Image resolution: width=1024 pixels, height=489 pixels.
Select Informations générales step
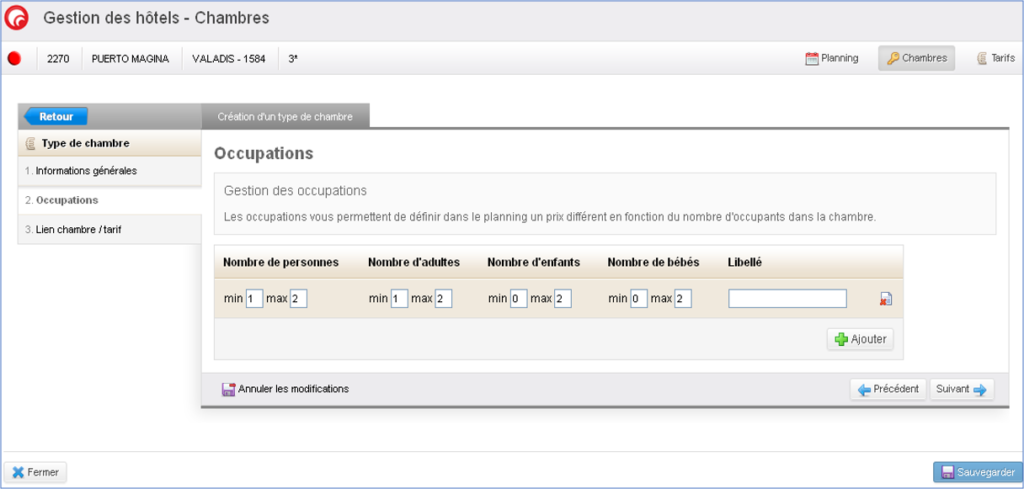click(x=86, y=171)
